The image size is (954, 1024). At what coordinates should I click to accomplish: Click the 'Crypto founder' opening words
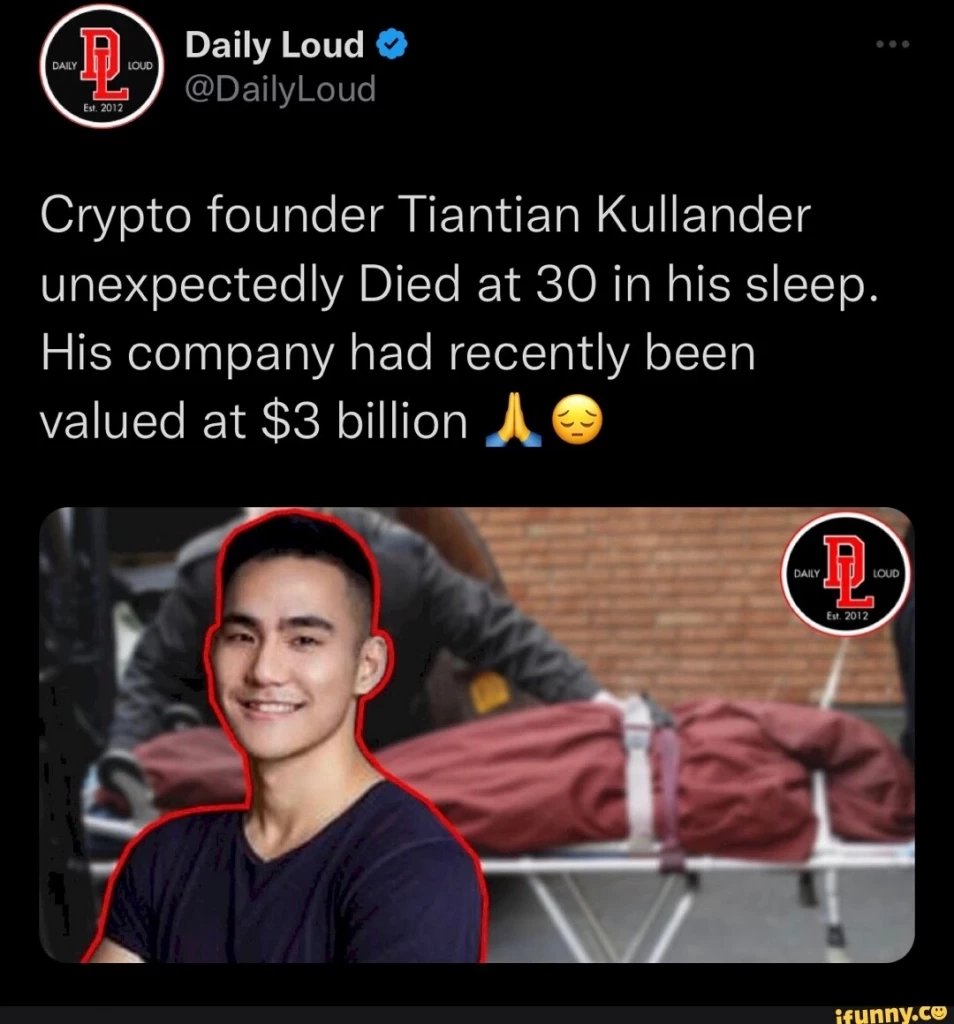(x=212, y=216)
